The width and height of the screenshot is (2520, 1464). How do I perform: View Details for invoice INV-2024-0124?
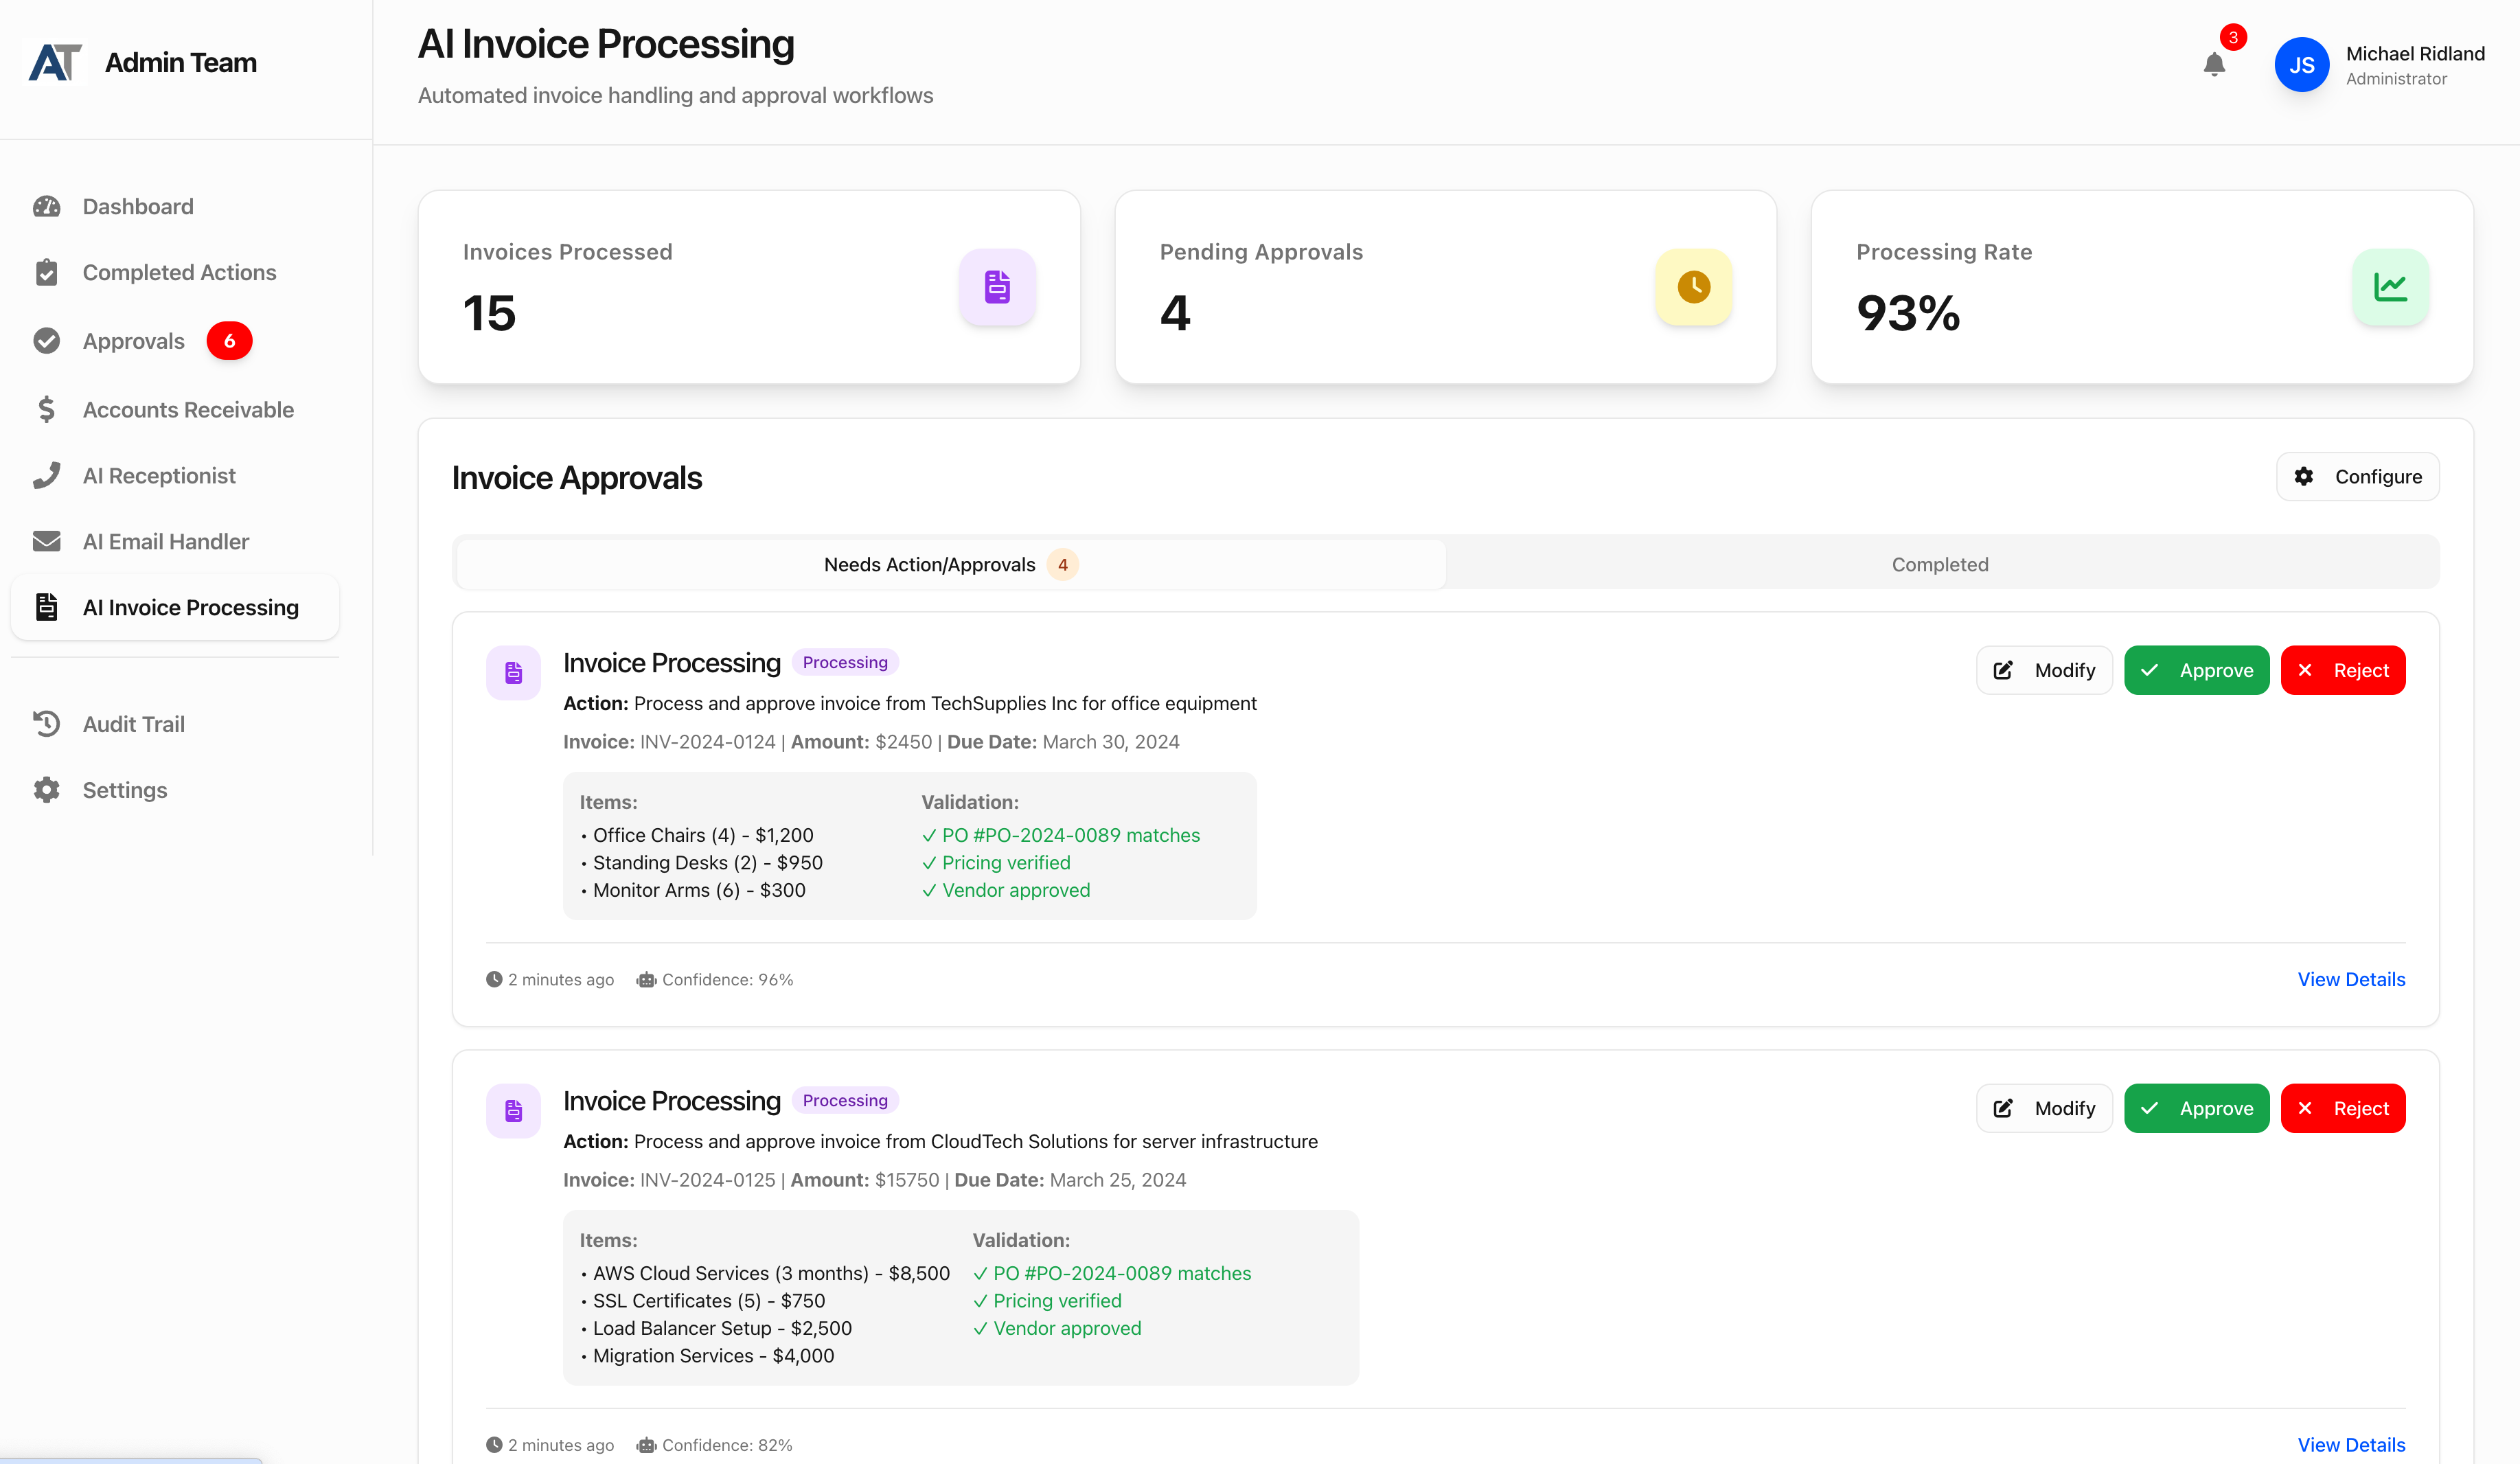(2351, 979)
